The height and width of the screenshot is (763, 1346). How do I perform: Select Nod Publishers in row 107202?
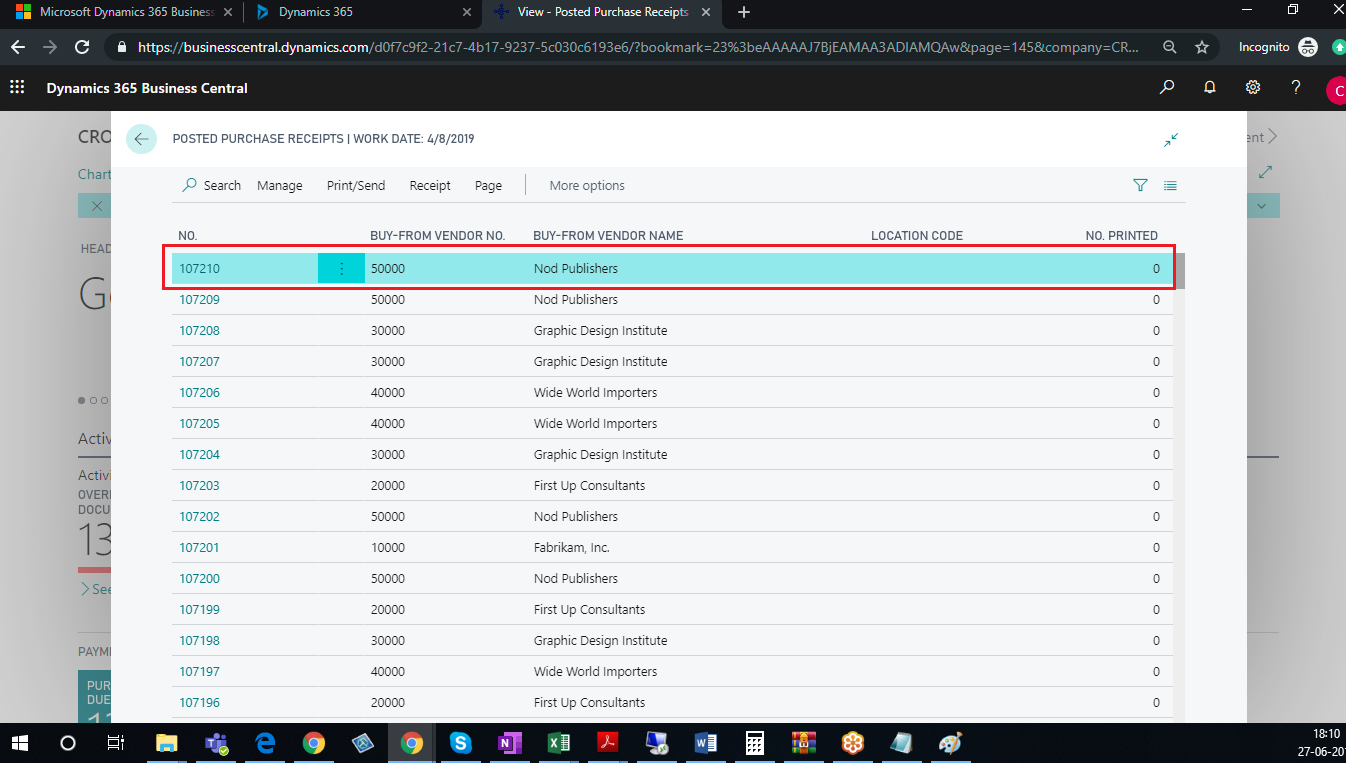point(576,517)
